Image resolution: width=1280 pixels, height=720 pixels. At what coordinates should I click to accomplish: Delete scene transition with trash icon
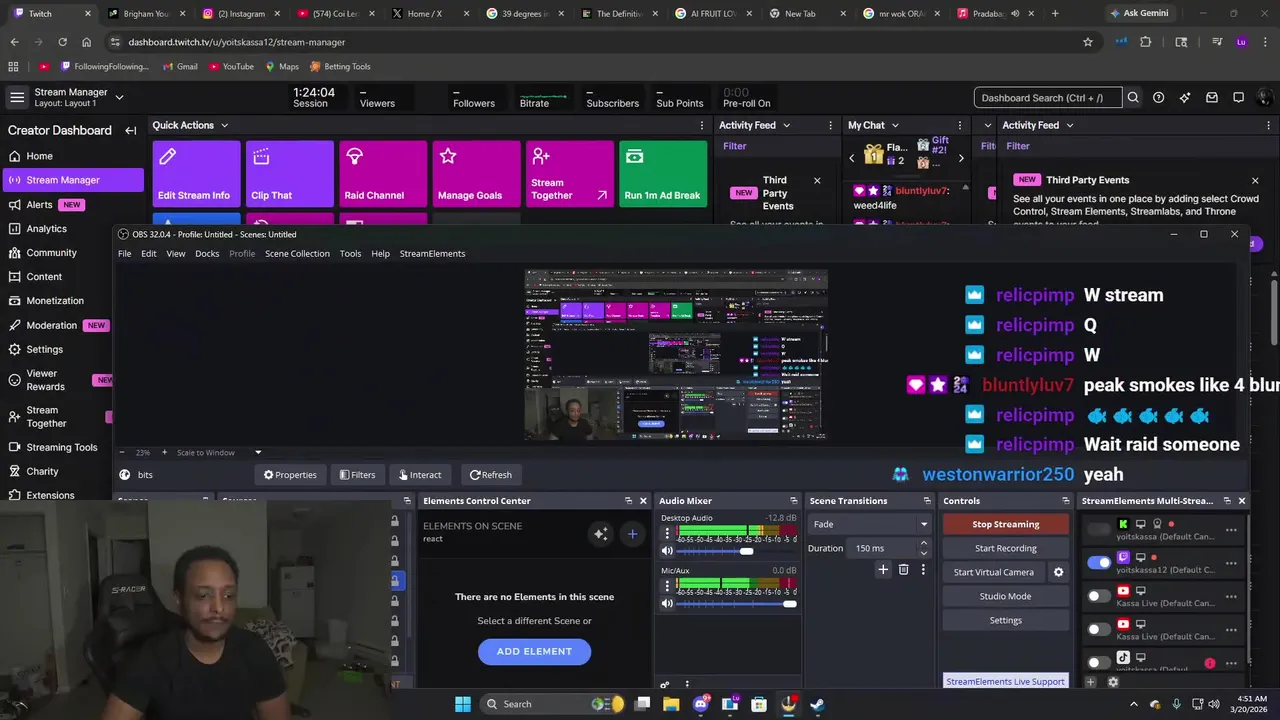pos(903,569)
